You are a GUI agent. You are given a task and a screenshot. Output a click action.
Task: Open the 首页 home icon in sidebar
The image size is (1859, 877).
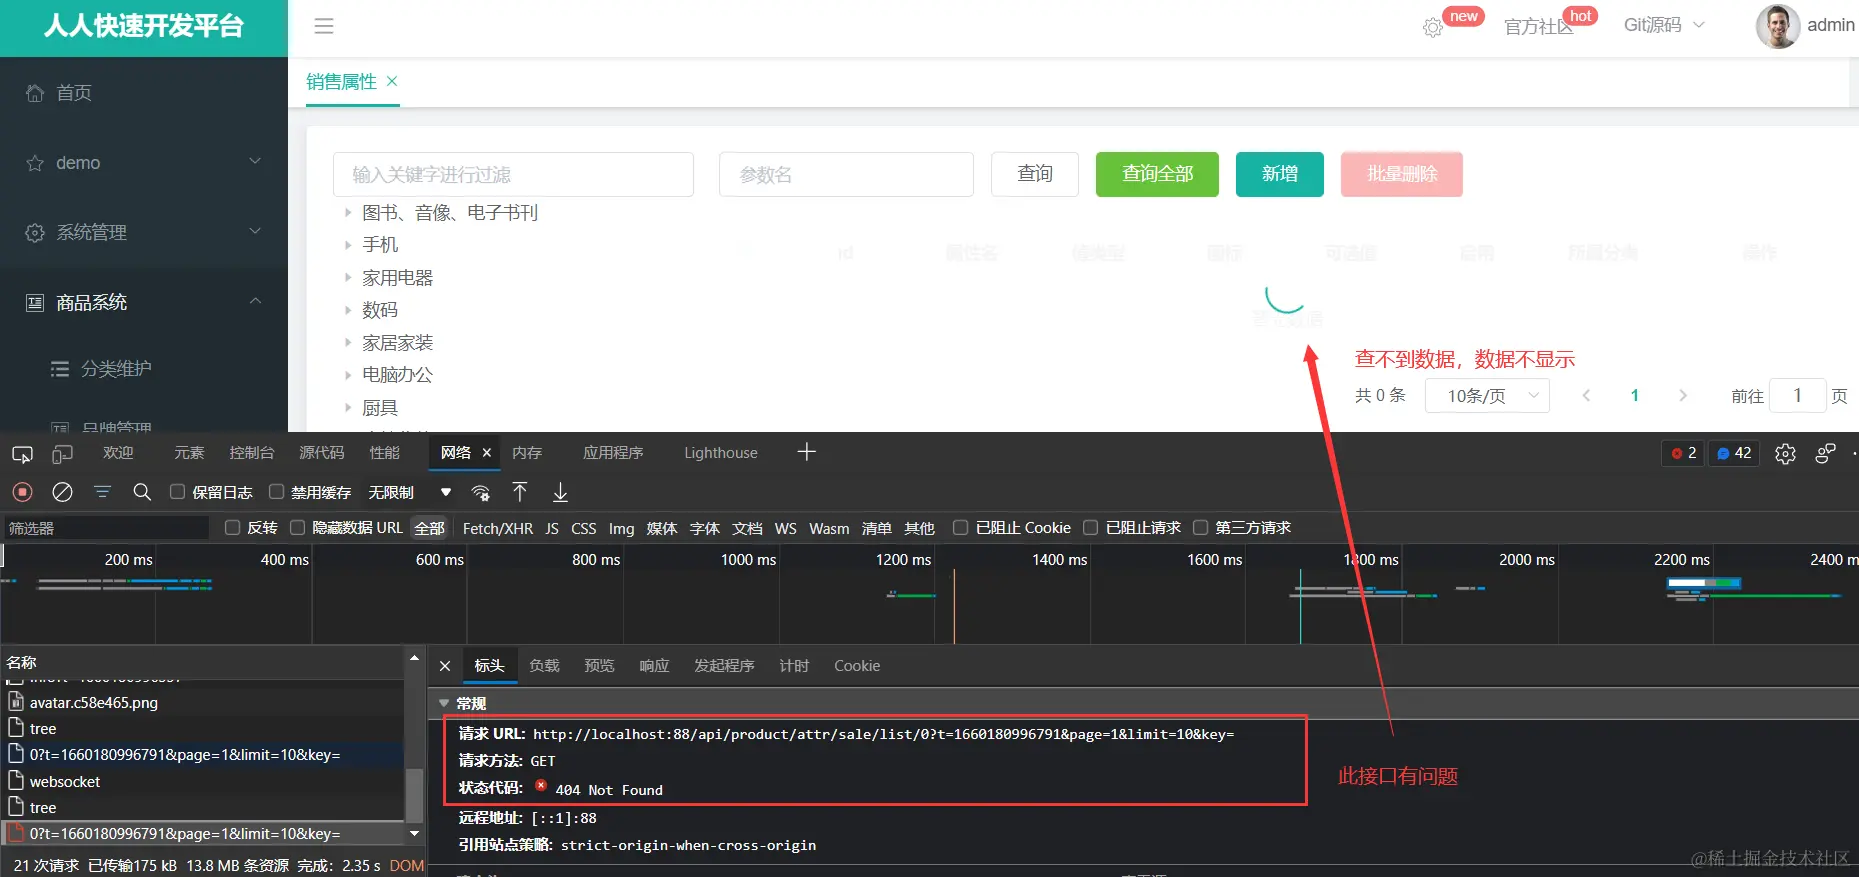coord(35,93)
